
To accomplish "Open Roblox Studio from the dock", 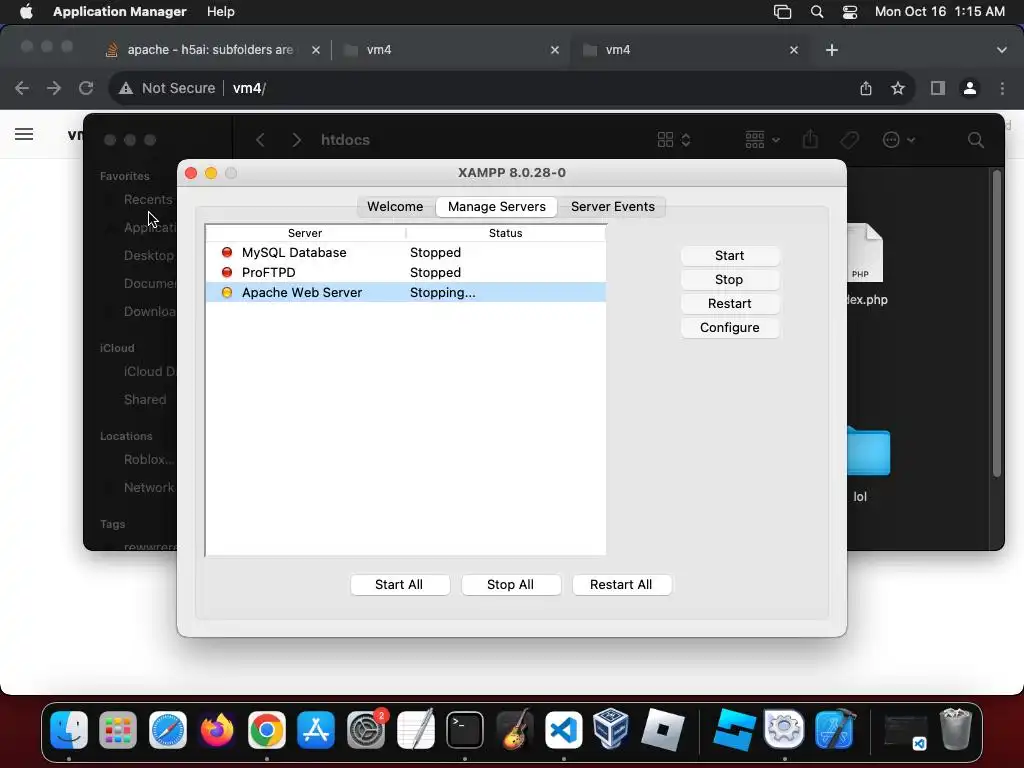I will point(735,729).
